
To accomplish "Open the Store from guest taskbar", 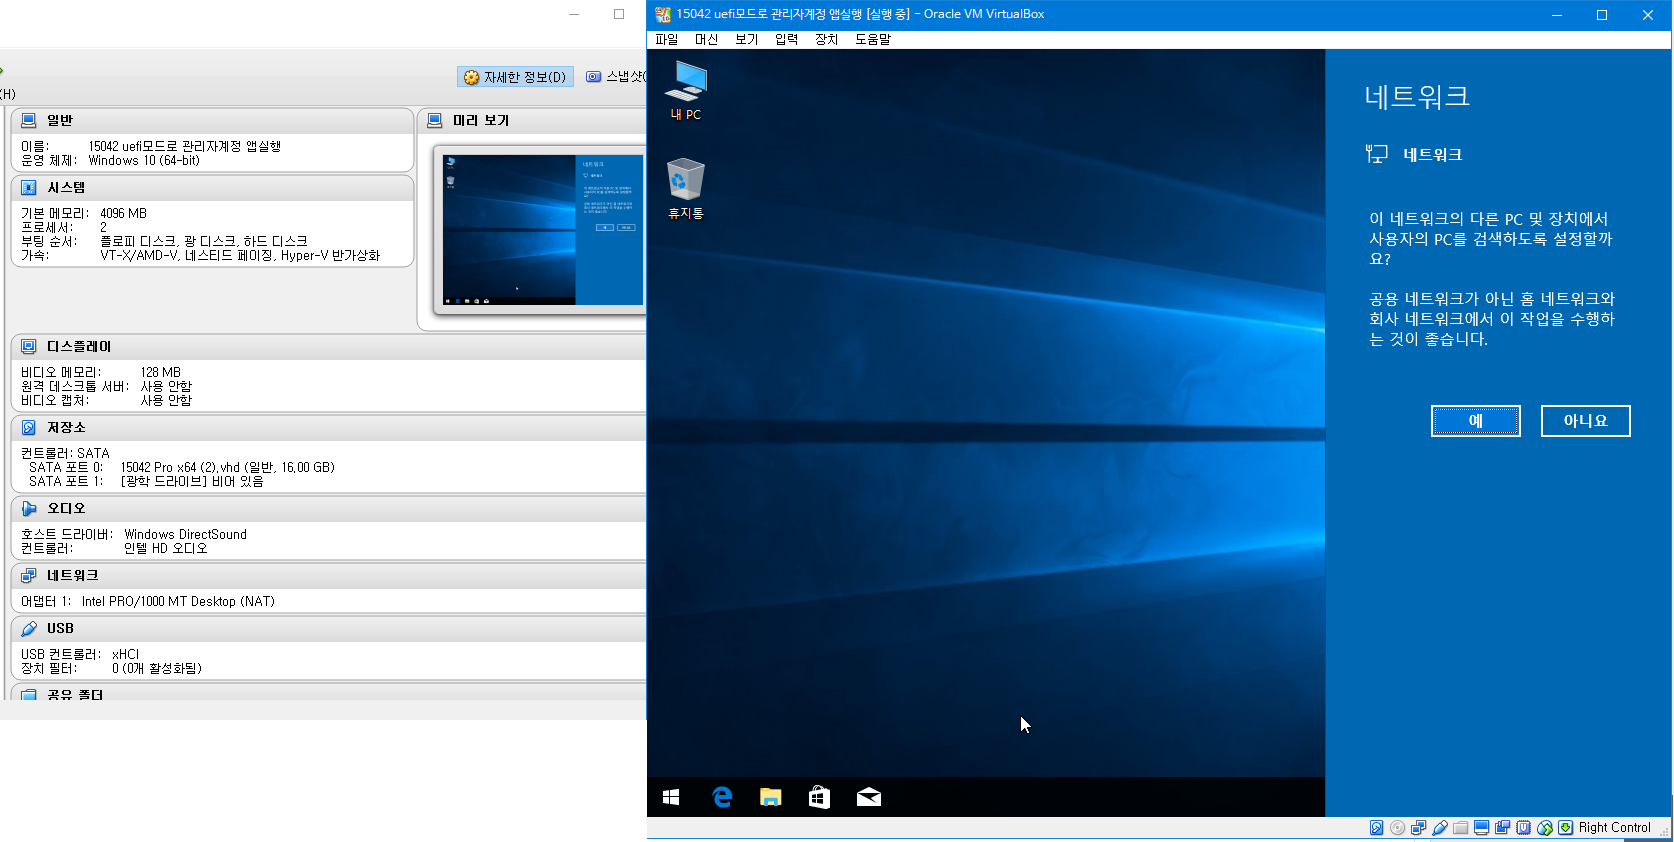I will [x=819, y=797].
